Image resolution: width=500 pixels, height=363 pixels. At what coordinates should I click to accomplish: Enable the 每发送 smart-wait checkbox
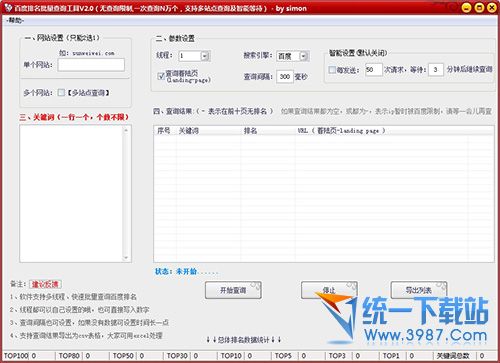pyautogui.click(x=332, y=70)
